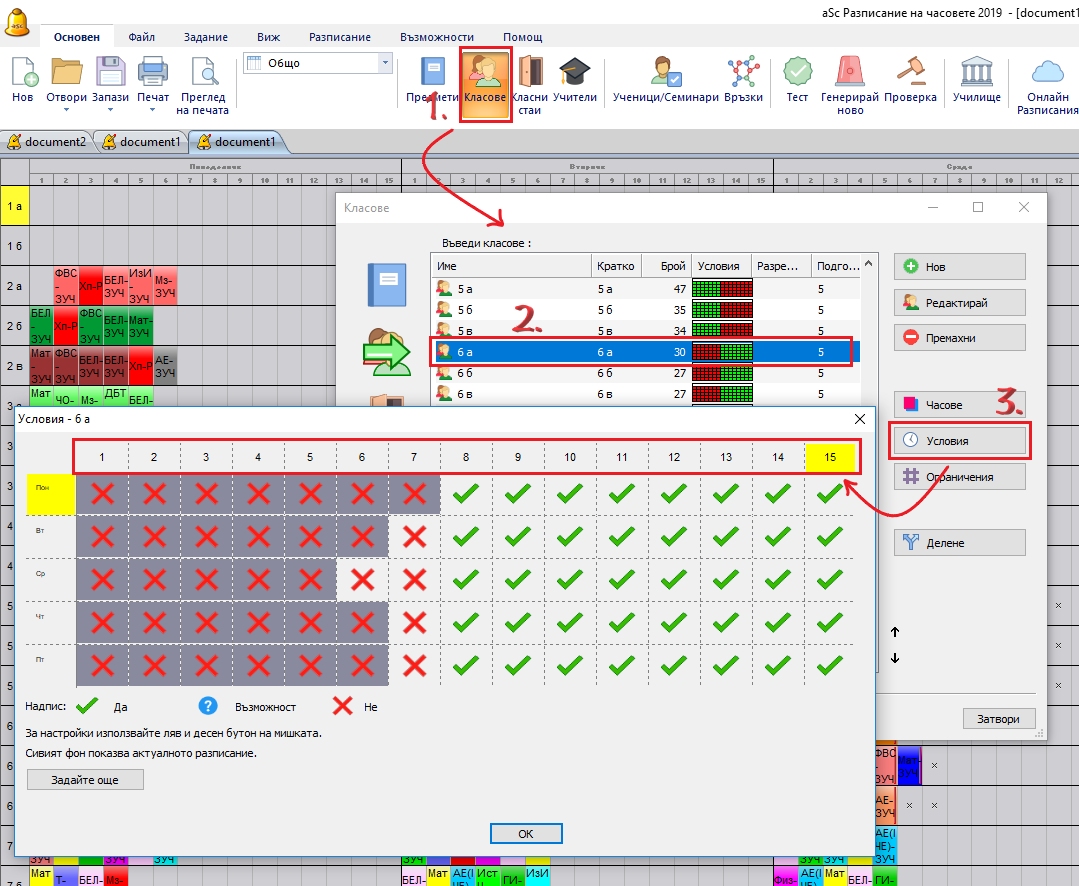Click the Задайте още button
This screenshot has width=1079, height=886.
click(85, 779)
